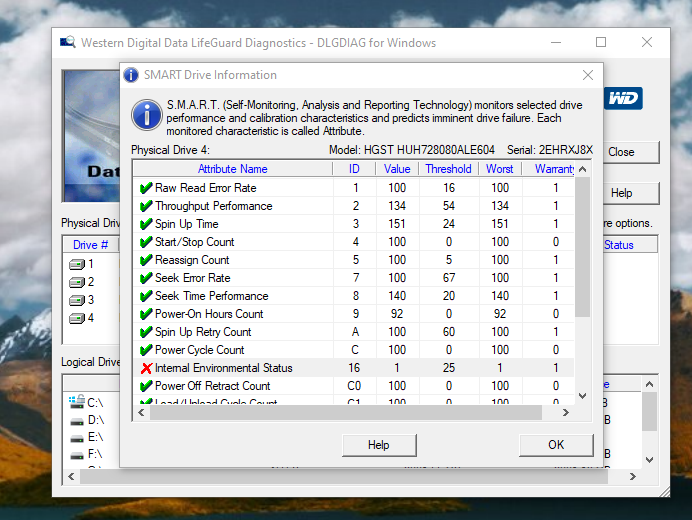692x520 pixels.
Task: Click main window horizontal scroll-left arrow
Action: (x=71, y=477)
